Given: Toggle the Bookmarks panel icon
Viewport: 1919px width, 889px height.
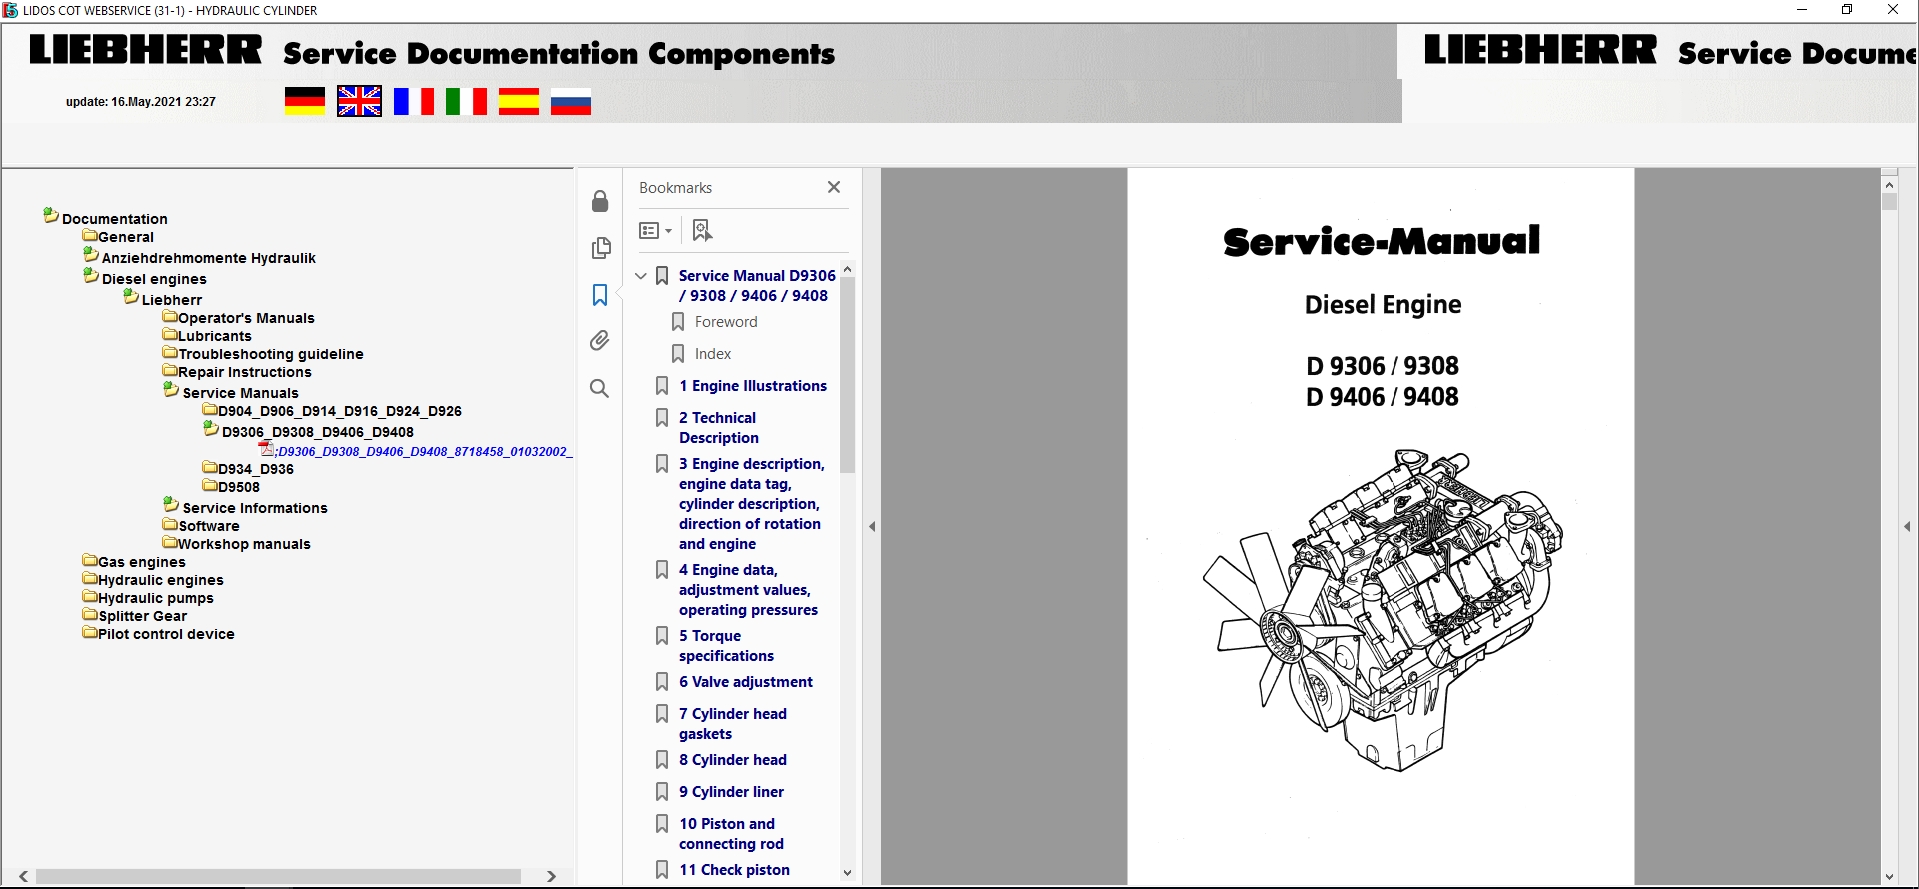Looking at the screenshot, I should pos(600,294).
